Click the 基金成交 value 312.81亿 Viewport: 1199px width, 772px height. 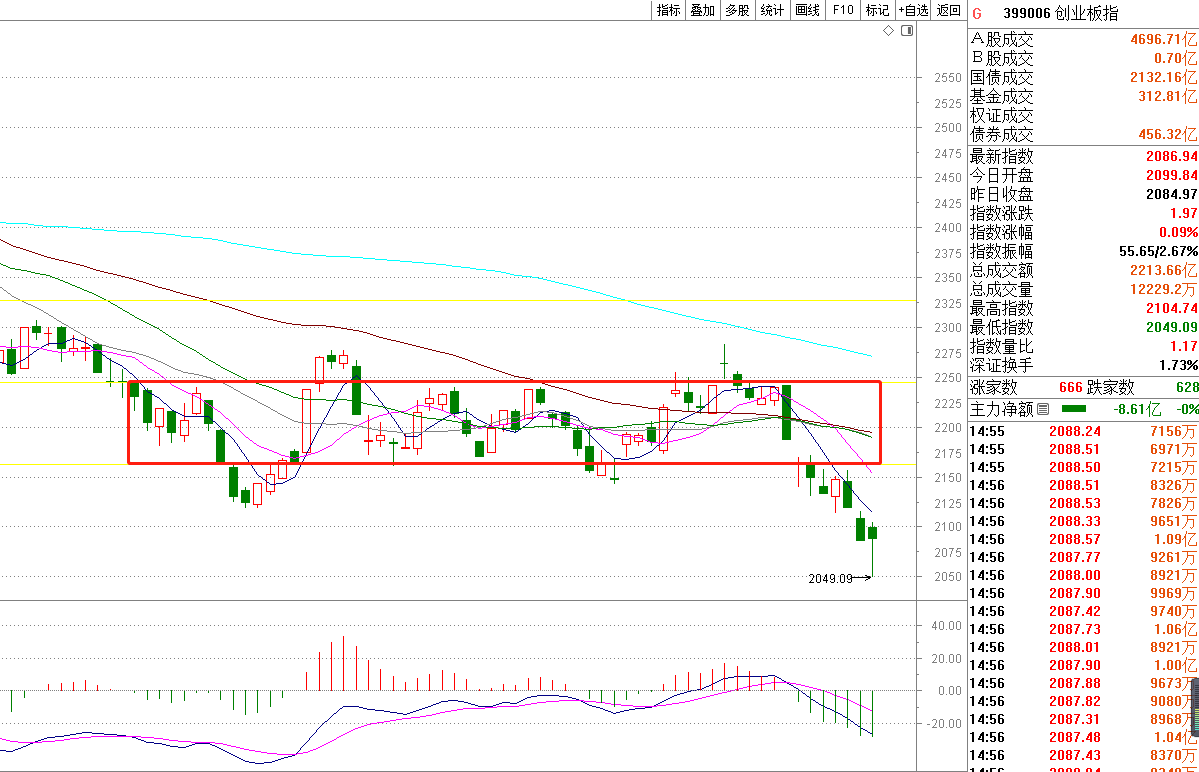[1168, 96]
